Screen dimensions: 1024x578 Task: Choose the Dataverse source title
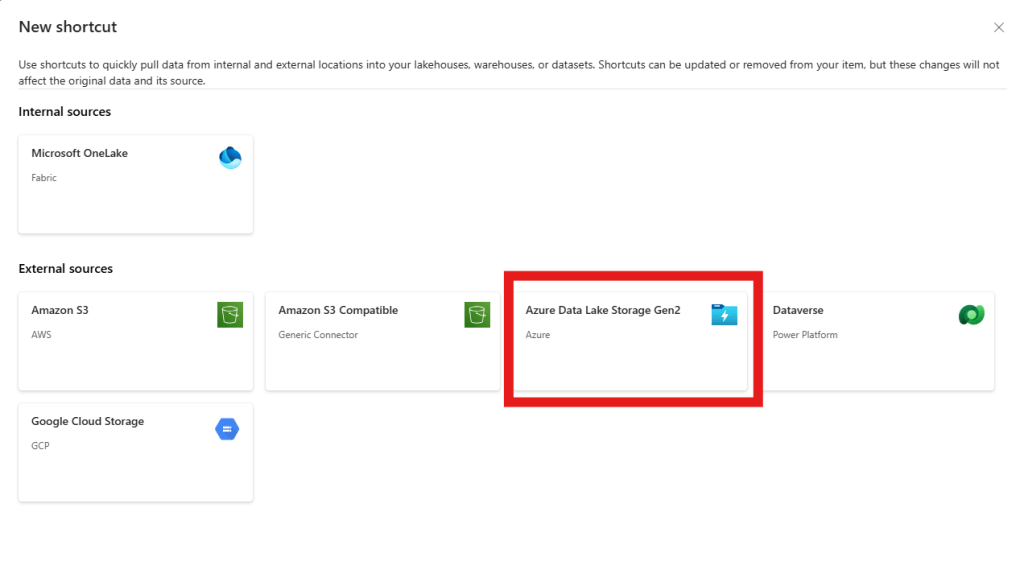coord(798,310)
